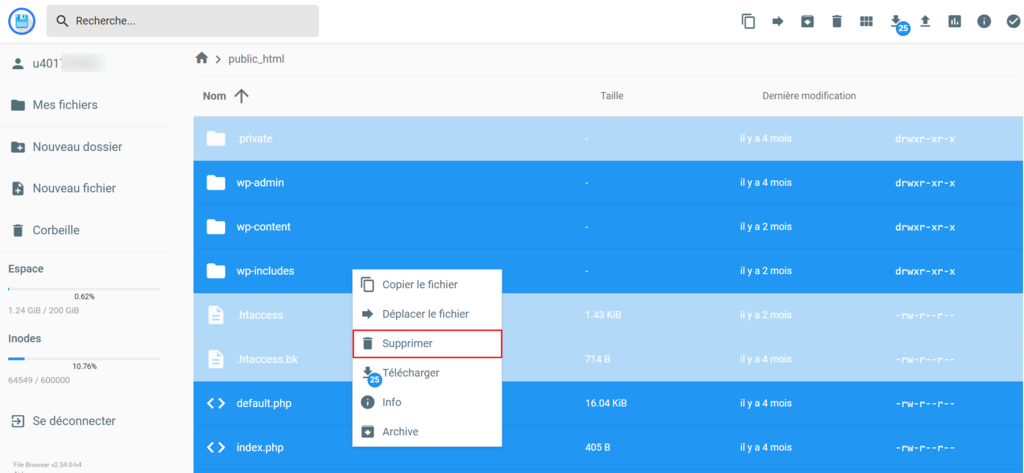Click the 0.62% space usage value
This screenshot has width=1024, height=473.
click(x=84, y=296)
